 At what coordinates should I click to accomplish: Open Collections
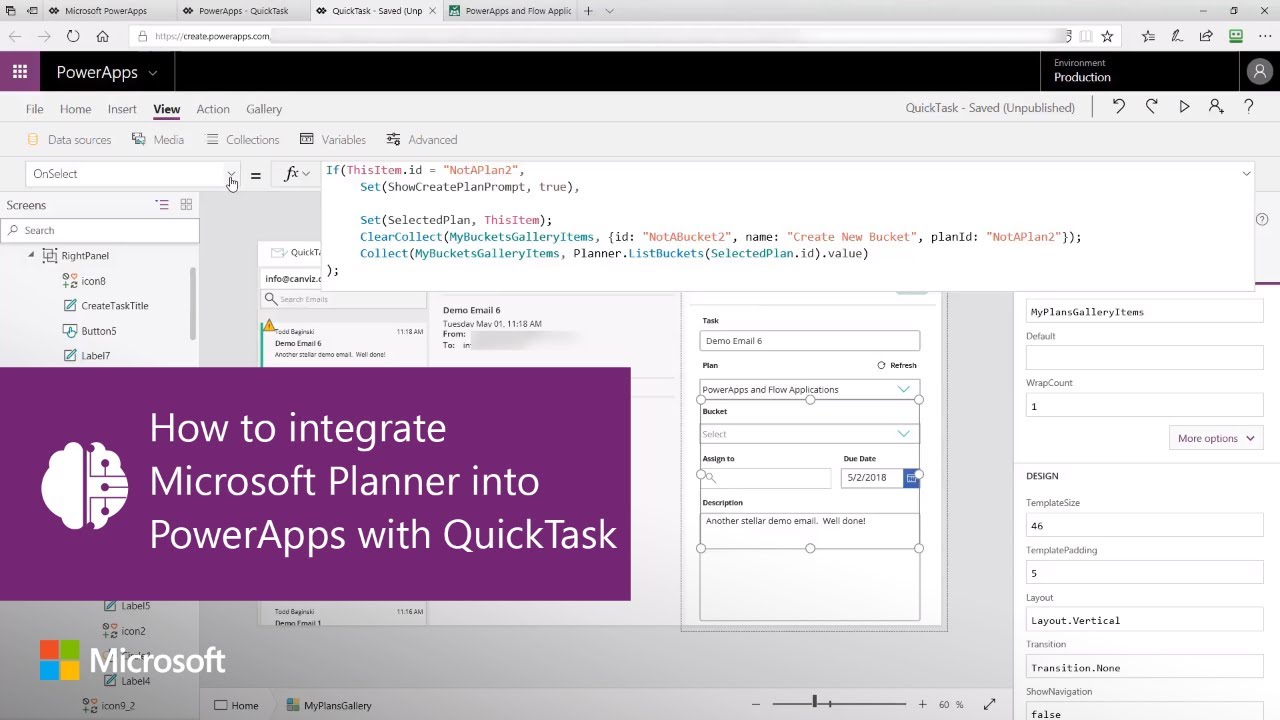click(x=242, y=140)
